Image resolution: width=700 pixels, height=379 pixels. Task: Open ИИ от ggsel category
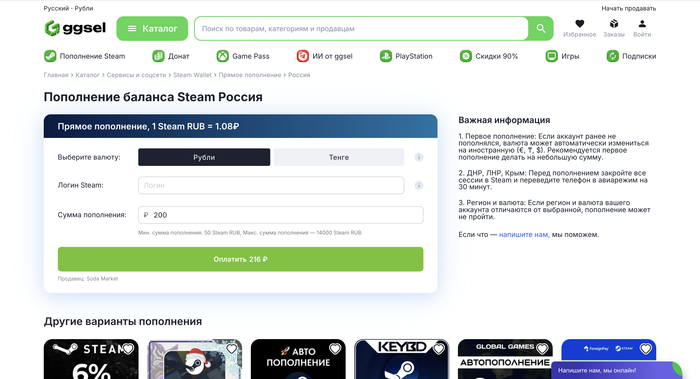(325, 56)
